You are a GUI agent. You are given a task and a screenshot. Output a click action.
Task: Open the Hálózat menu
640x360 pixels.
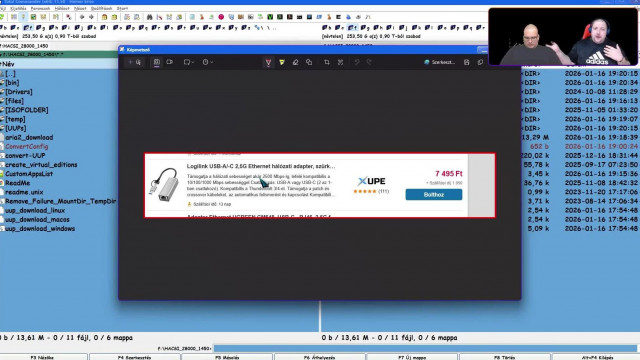click(x=62, y=8)
